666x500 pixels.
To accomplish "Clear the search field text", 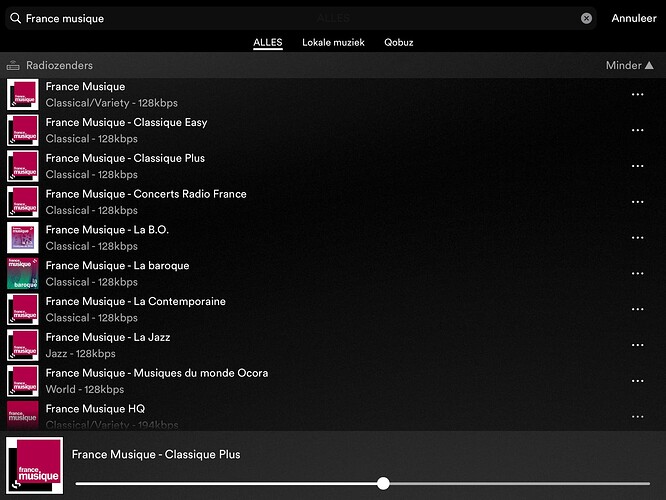I will point(586,18).
